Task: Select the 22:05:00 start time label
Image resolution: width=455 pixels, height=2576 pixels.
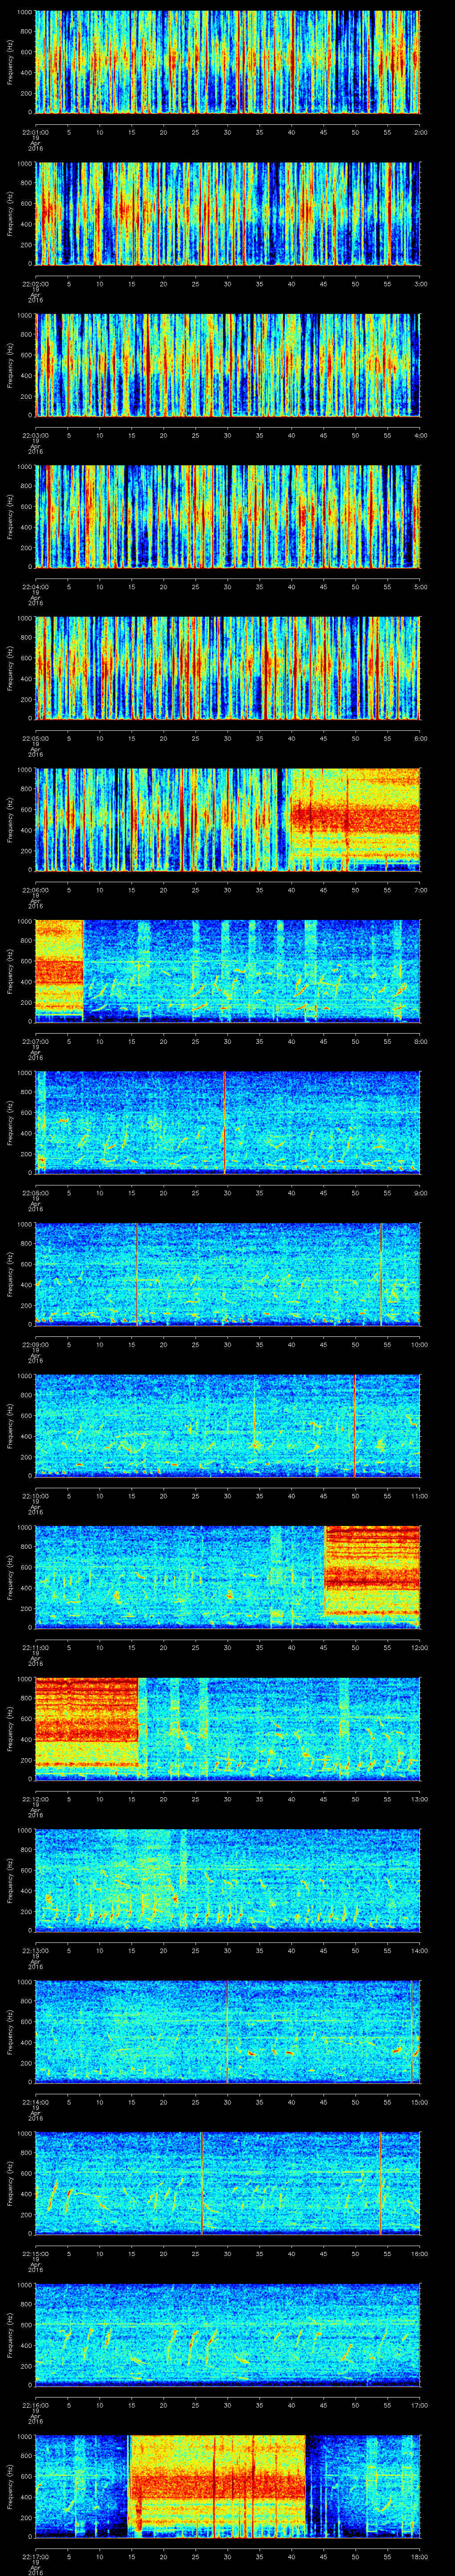Action: pyautogui.click(x=35, y=738)
